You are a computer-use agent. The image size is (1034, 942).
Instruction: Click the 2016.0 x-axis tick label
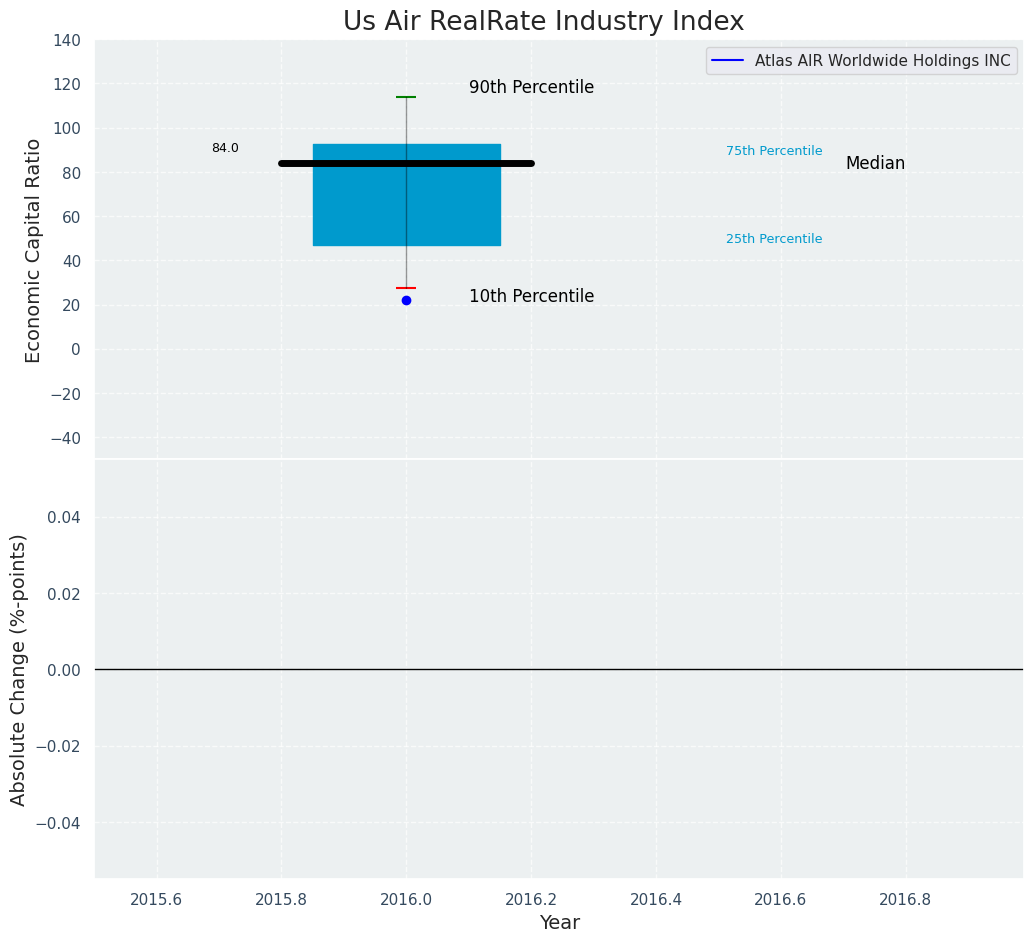pyautogui.click(x=406, y=899)
